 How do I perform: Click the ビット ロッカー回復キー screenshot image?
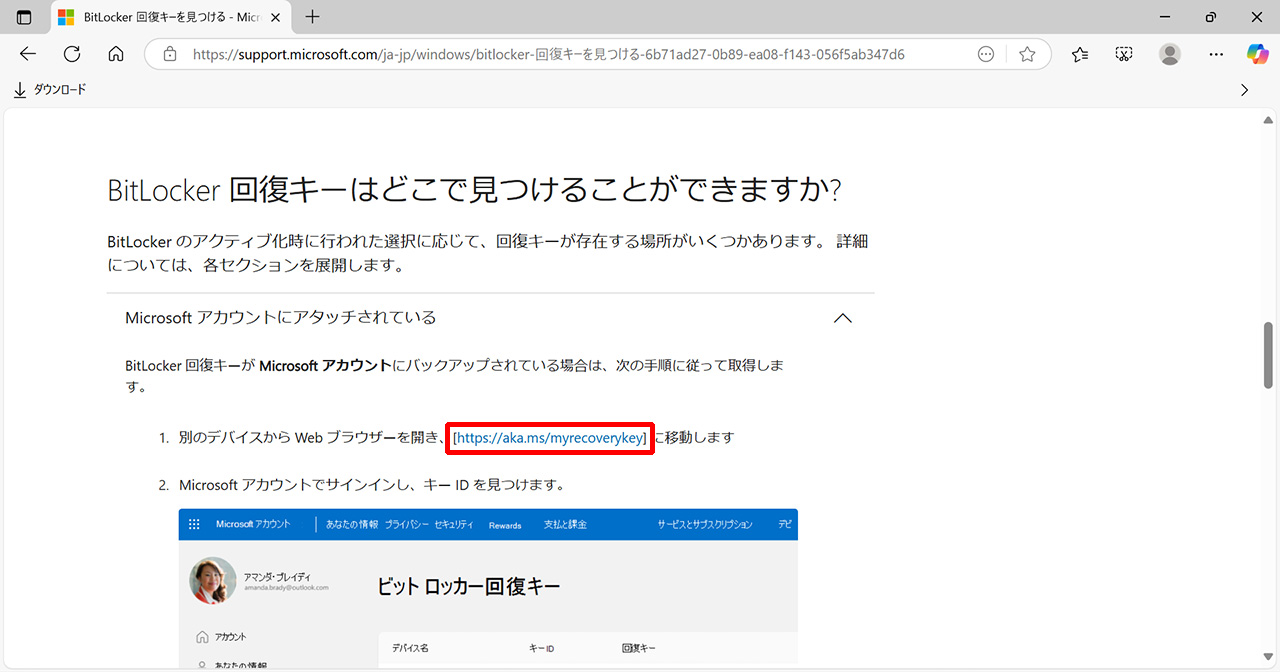click(x=488, y=589)
